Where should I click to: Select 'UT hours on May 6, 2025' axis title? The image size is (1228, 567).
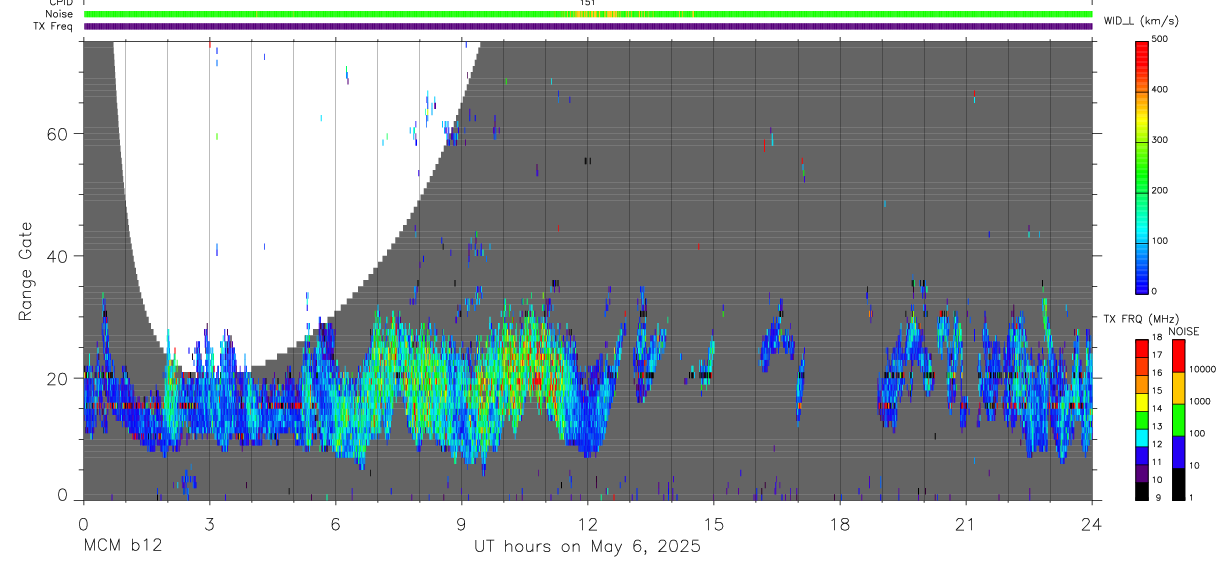pyautogui.click(x=587, y=547)
